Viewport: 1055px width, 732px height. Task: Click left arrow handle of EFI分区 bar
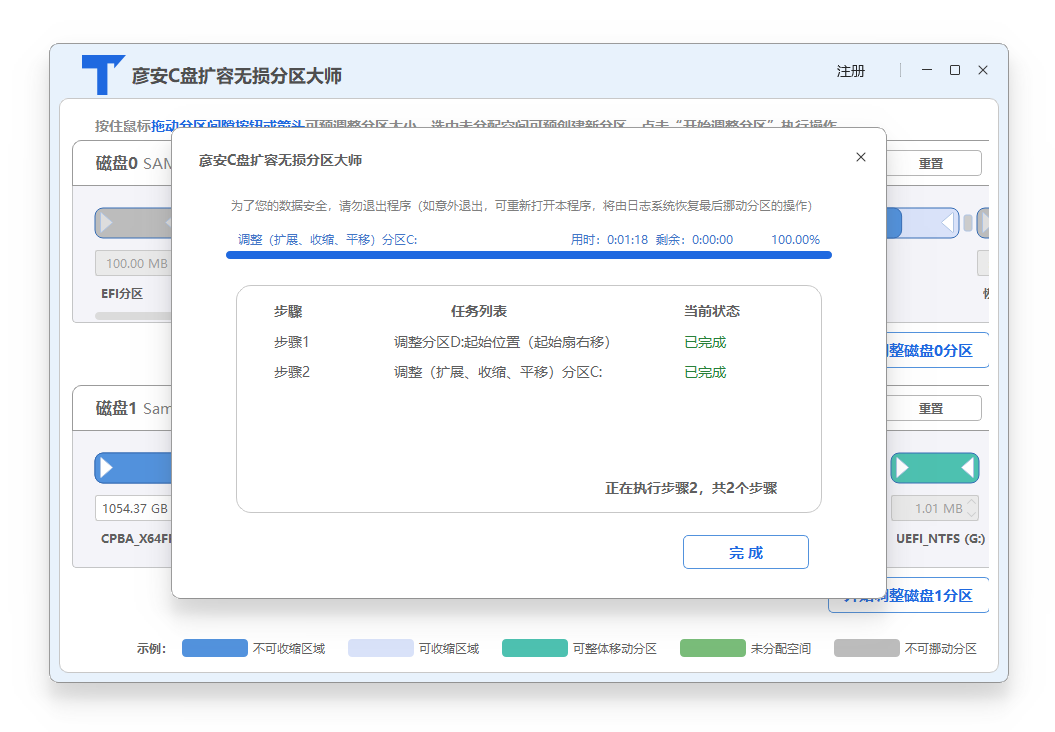click(107, 223)
